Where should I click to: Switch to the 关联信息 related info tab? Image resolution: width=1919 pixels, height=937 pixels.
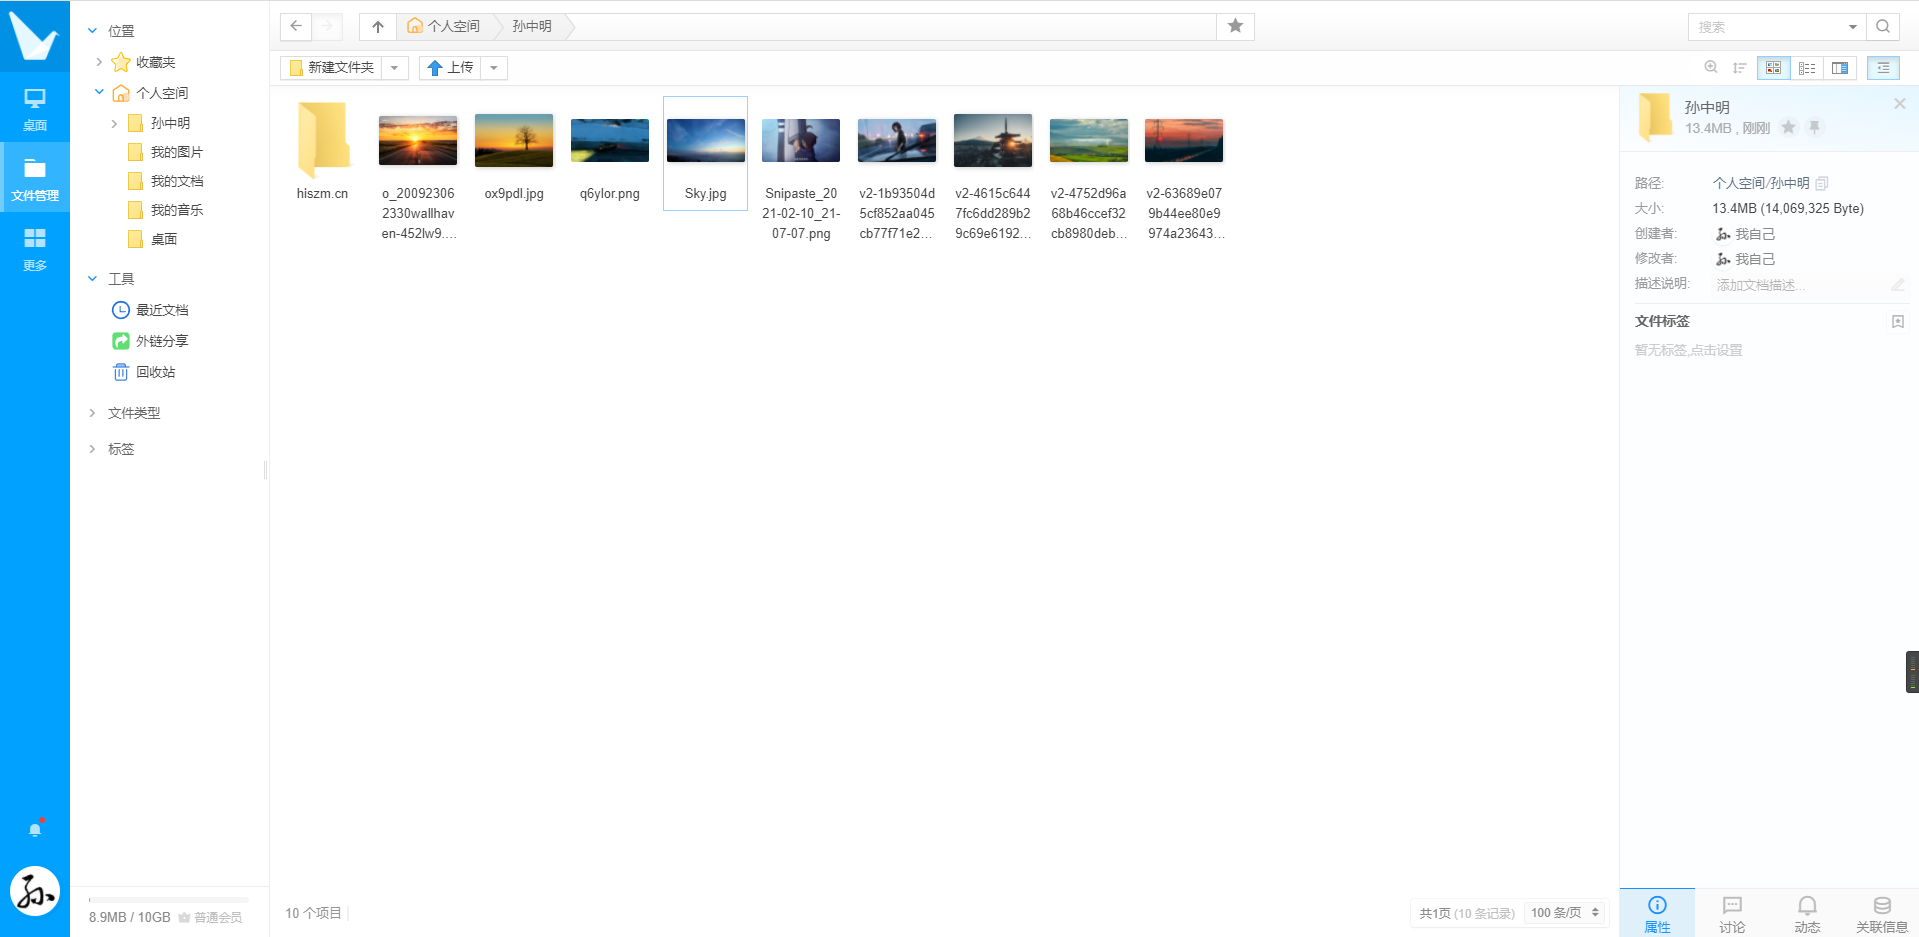pos(1882,913)
